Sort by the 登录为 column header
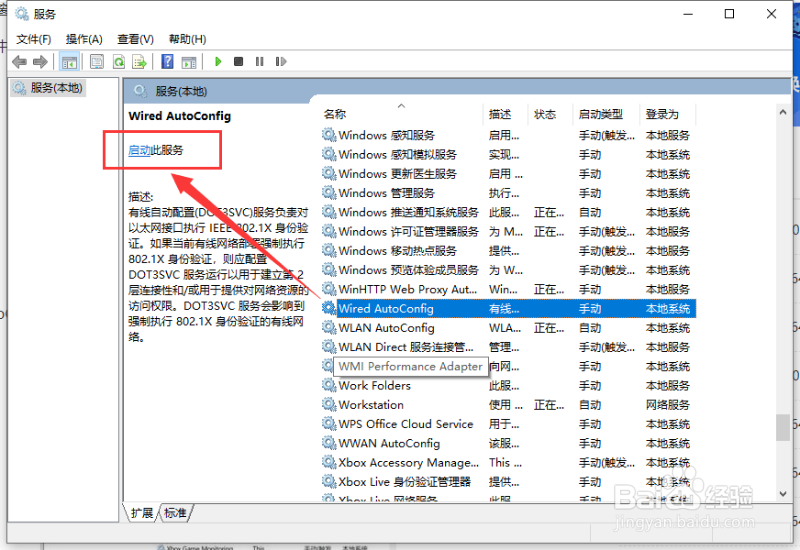Screen dimensions: 800x550 pos(667,114)
